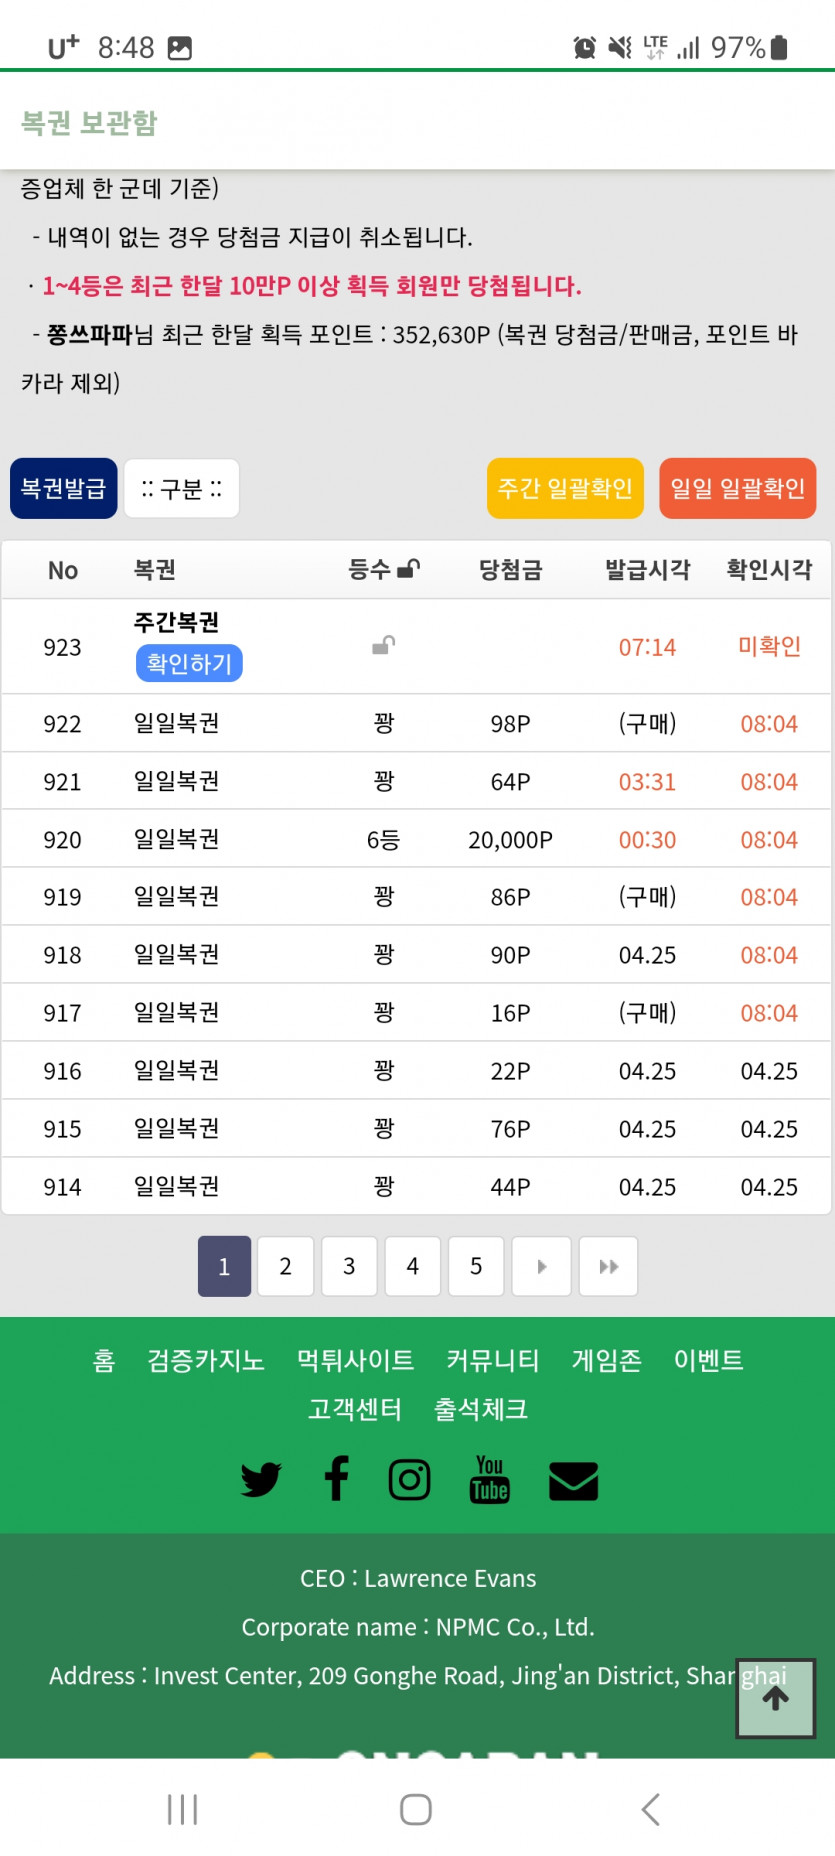
Task: Open the Twitter social icon
Action: (261, 1479)
